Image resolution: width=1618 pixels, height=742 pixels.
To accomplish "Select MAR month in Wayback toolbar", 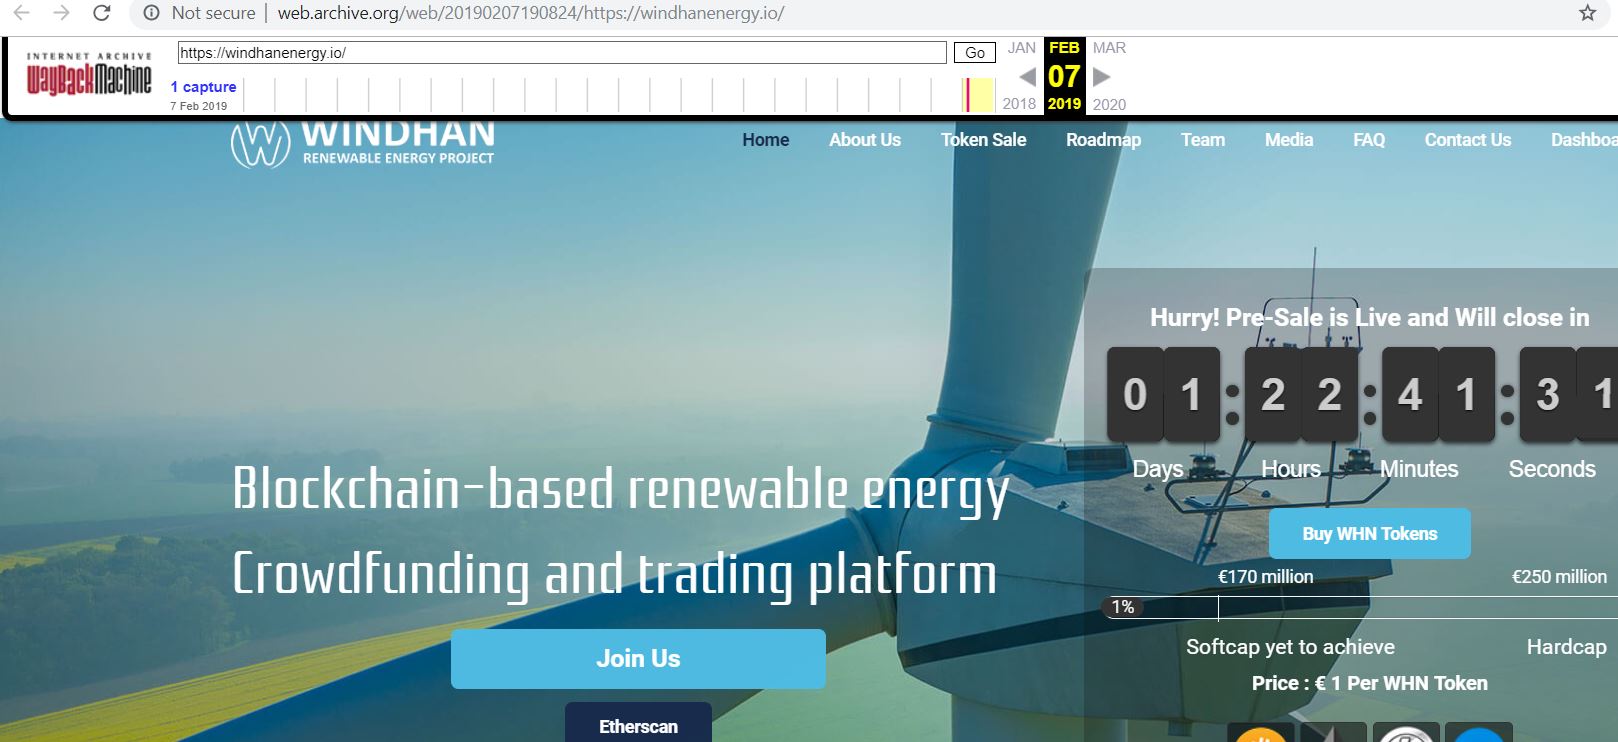I will tap(1109, 48).
